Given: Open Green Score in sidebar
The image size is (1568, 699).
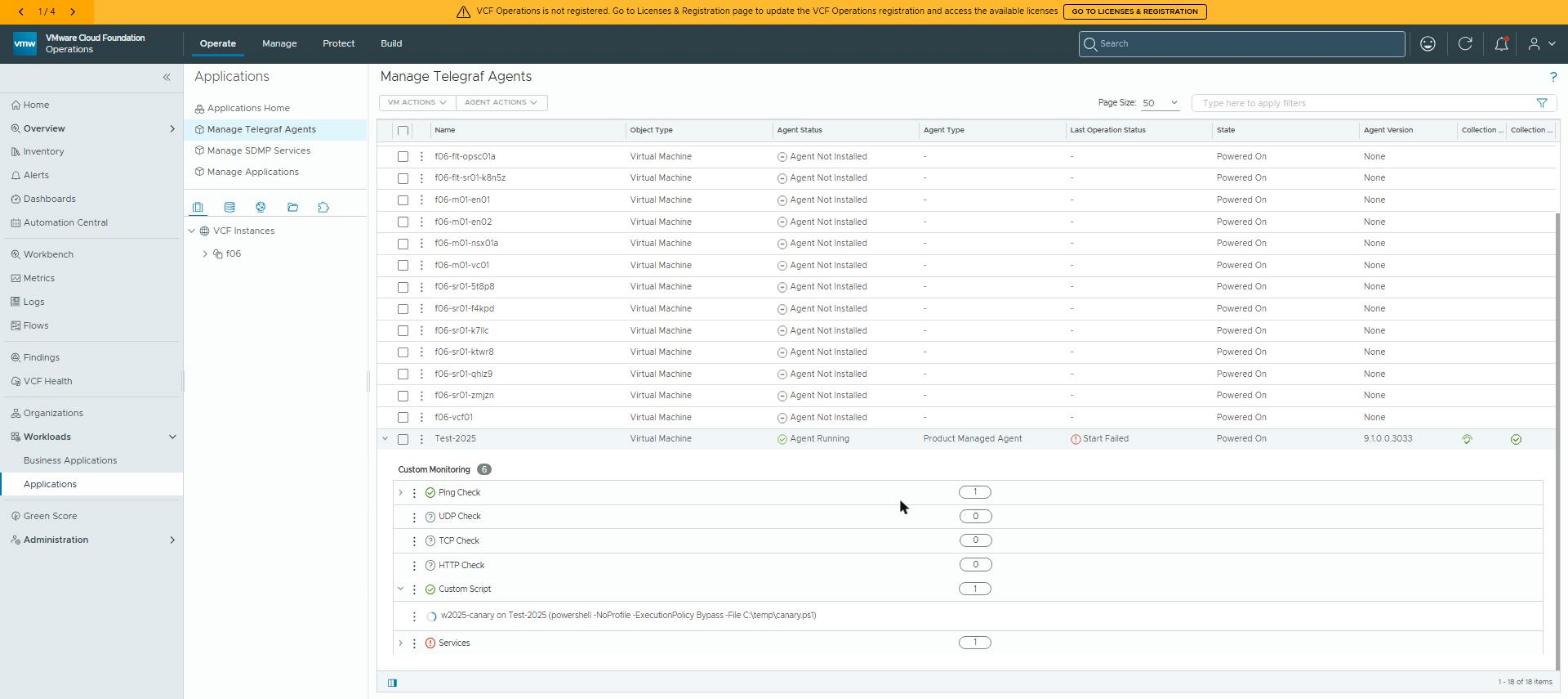Looking at the screenshot, I should pyautogui.click(x=50, y=516).
